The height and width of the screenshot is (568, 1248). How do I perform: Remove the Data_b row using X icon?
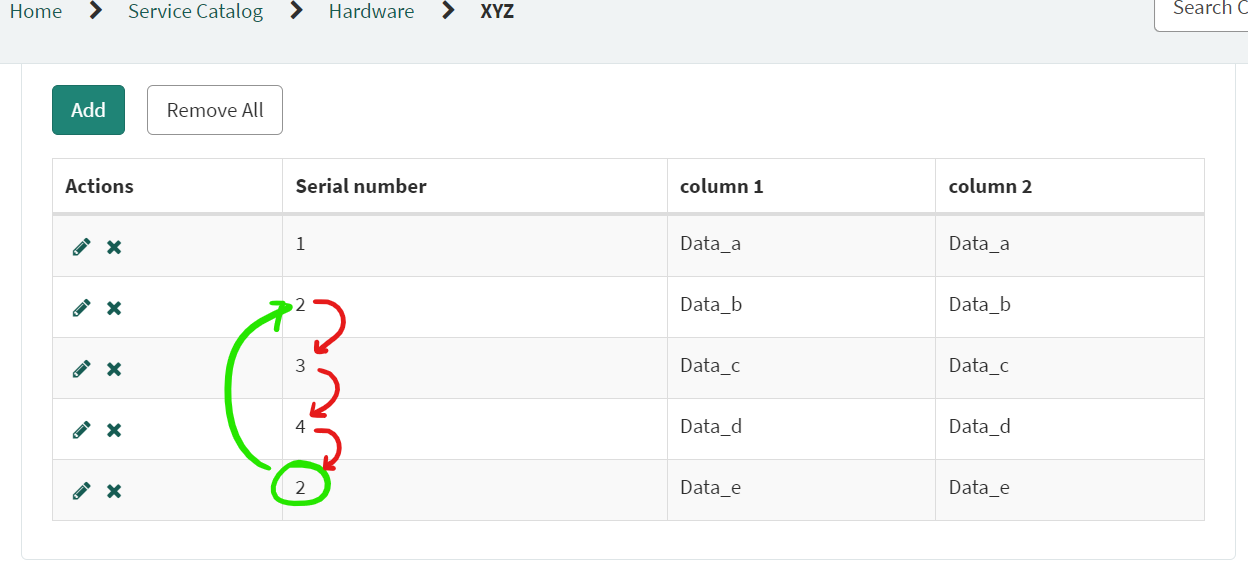[114, 308]
